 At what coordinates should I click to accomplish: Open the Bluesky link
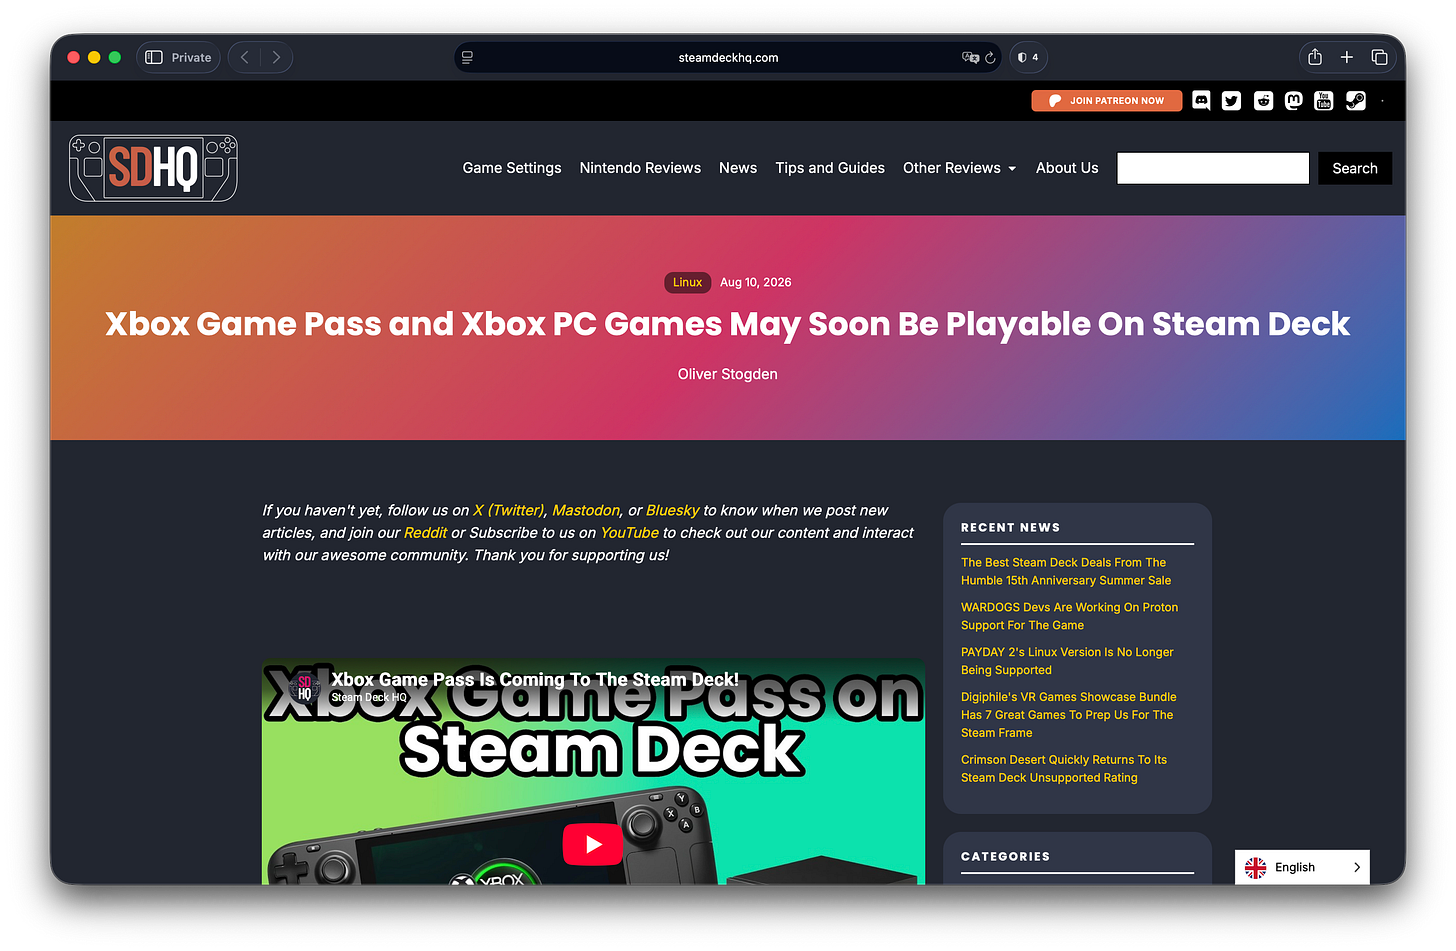point(672,510)
